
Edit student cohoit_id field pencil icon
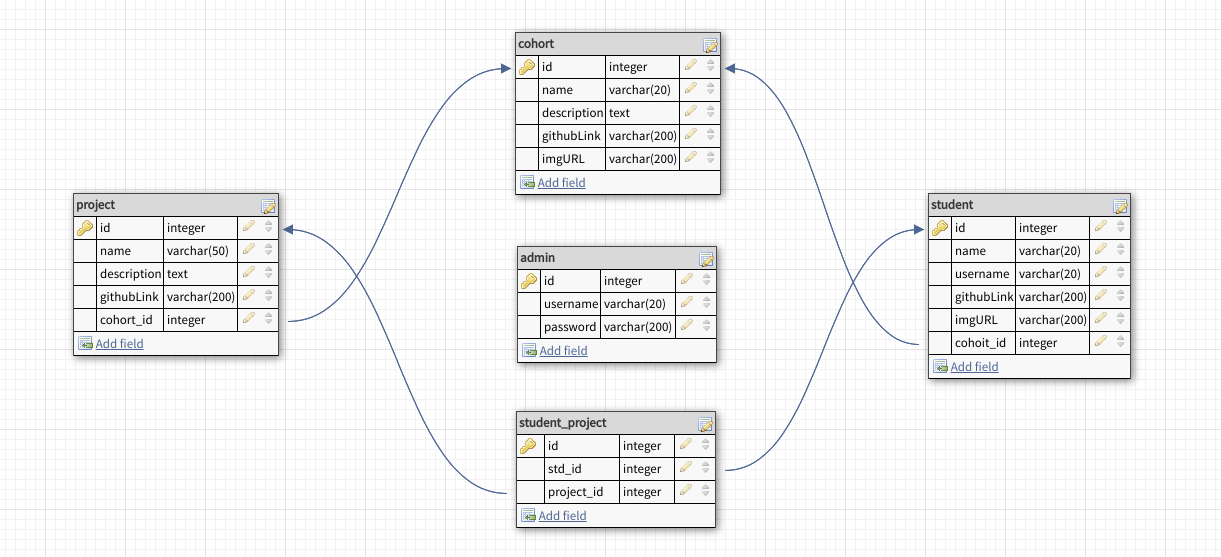click(1101, 342)
